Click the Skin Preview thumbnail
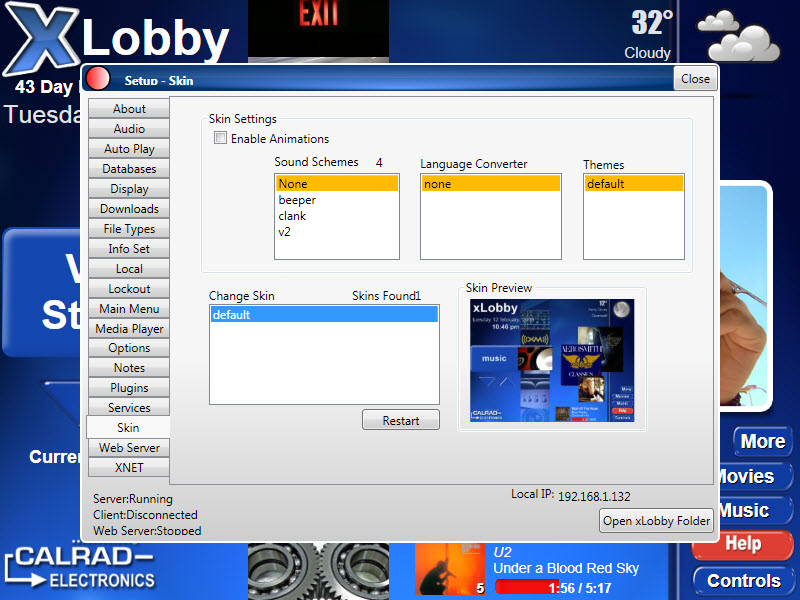This screenshot has width=800, height=600. (552, 360)
